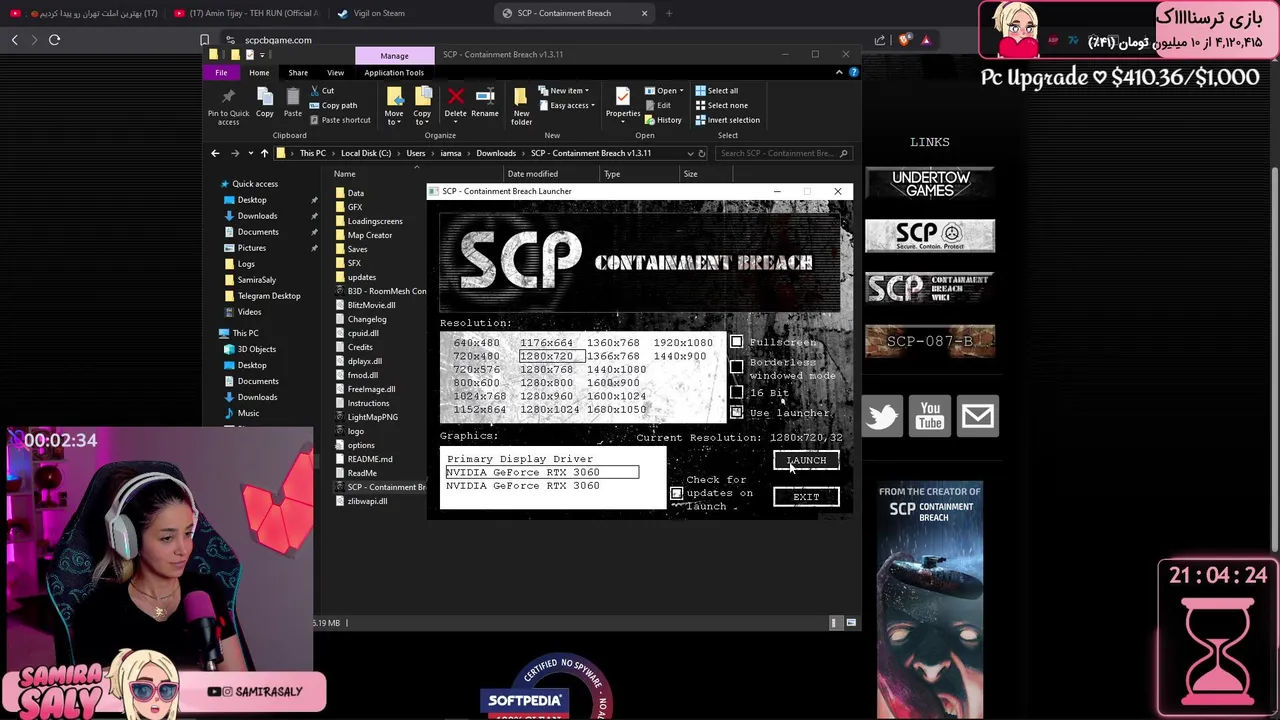1280x720 pixels.
Task: Open the New item dropdown
Action: tap(565, 91)
